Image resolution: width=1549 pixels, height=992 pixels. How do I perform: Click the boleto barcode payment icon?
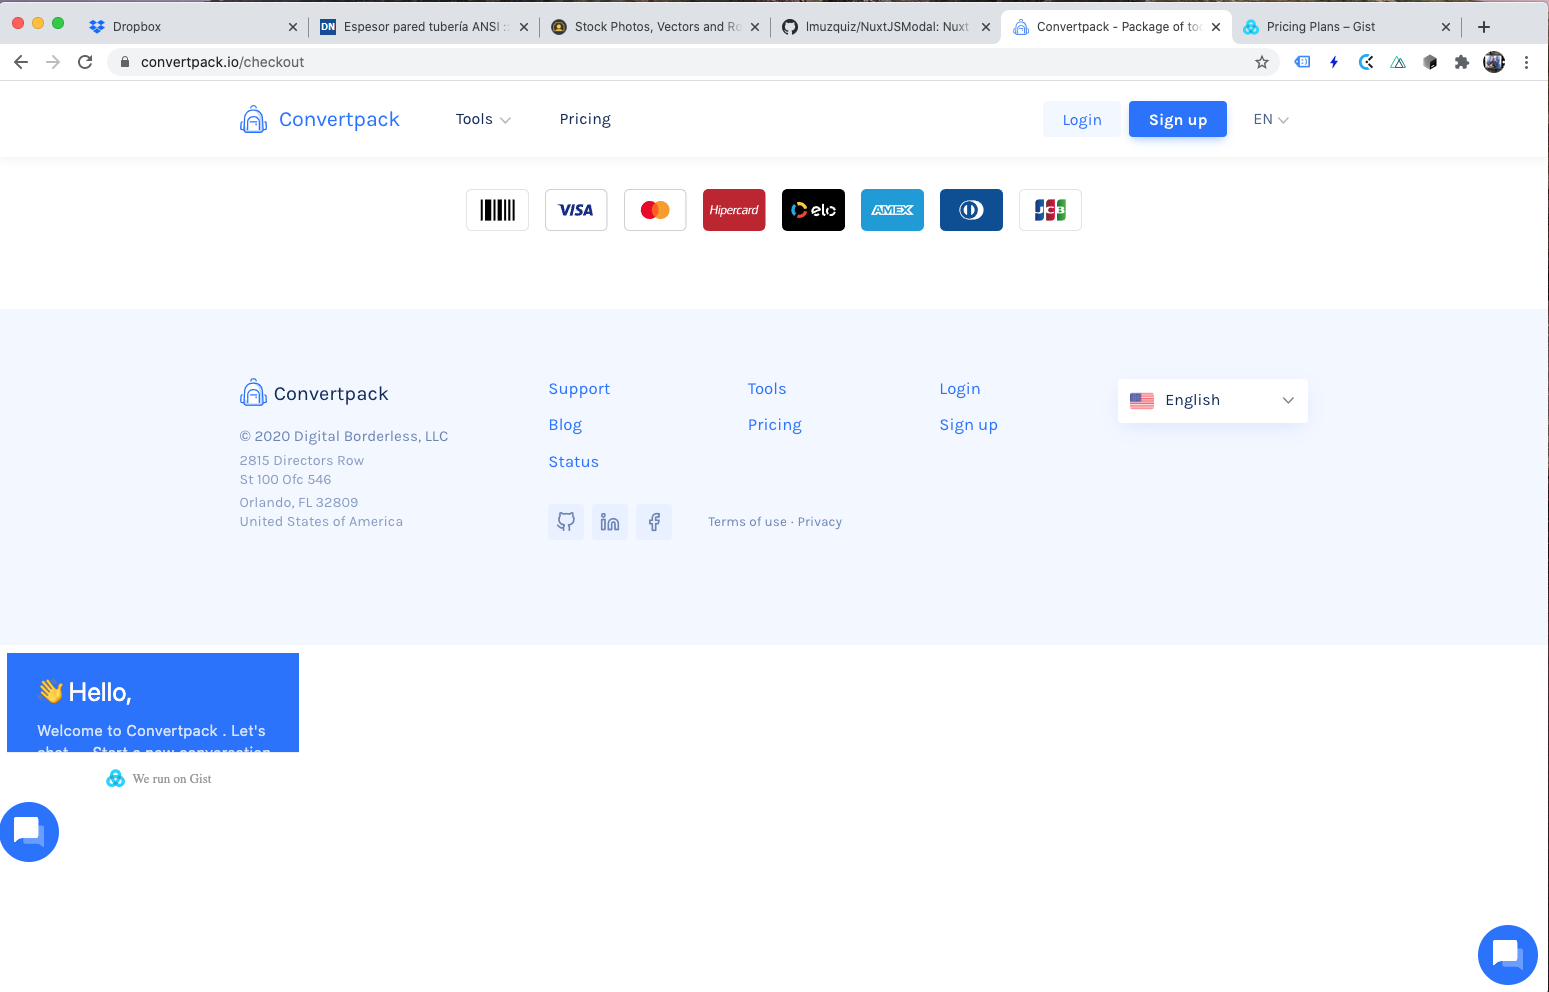pyautogui.click(x=497, y=210)
